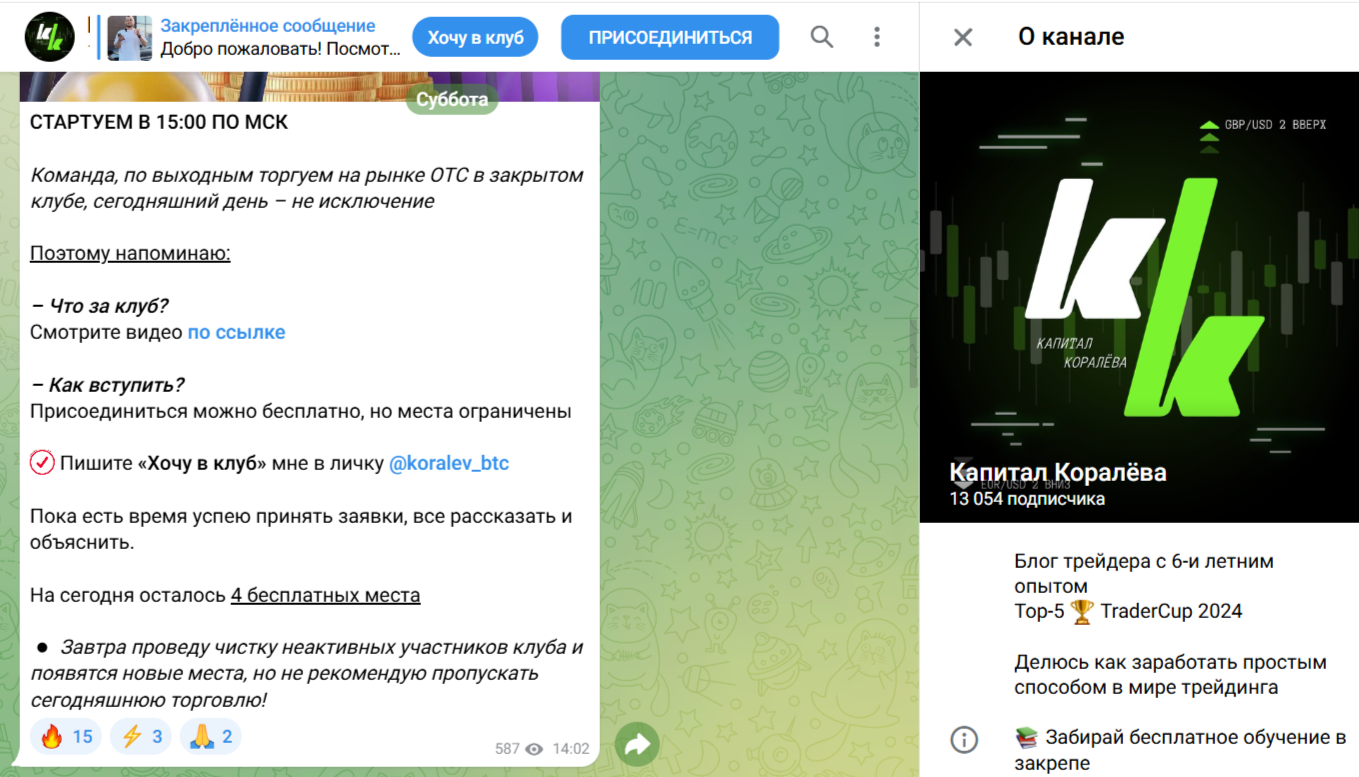Open the channel avatar in the header
The width and height of the screenshot is (1359, 777).
click(50, 37)
